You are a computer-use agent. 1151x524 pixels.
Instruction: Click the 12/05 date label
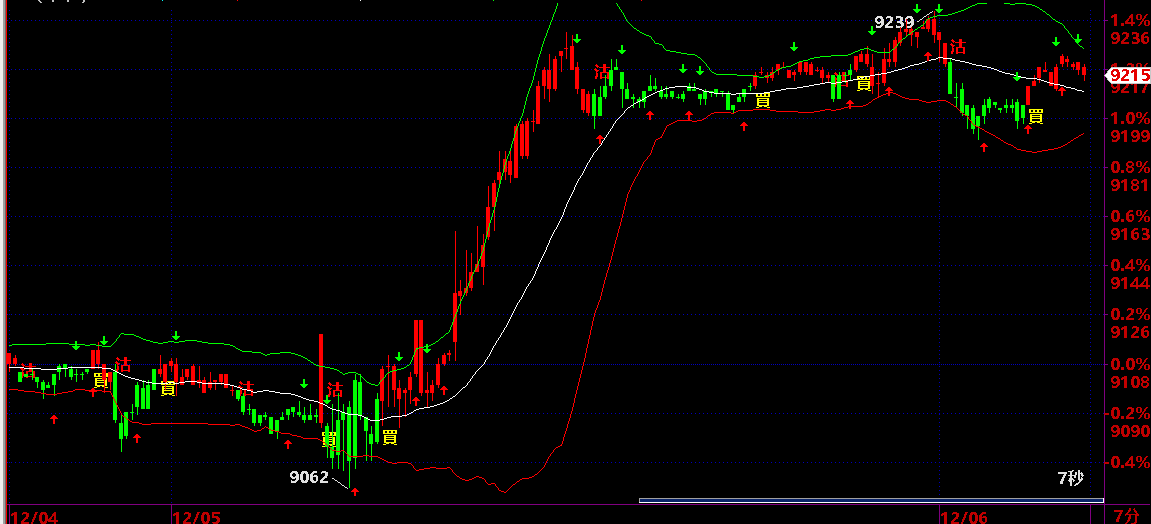[196, 517]
